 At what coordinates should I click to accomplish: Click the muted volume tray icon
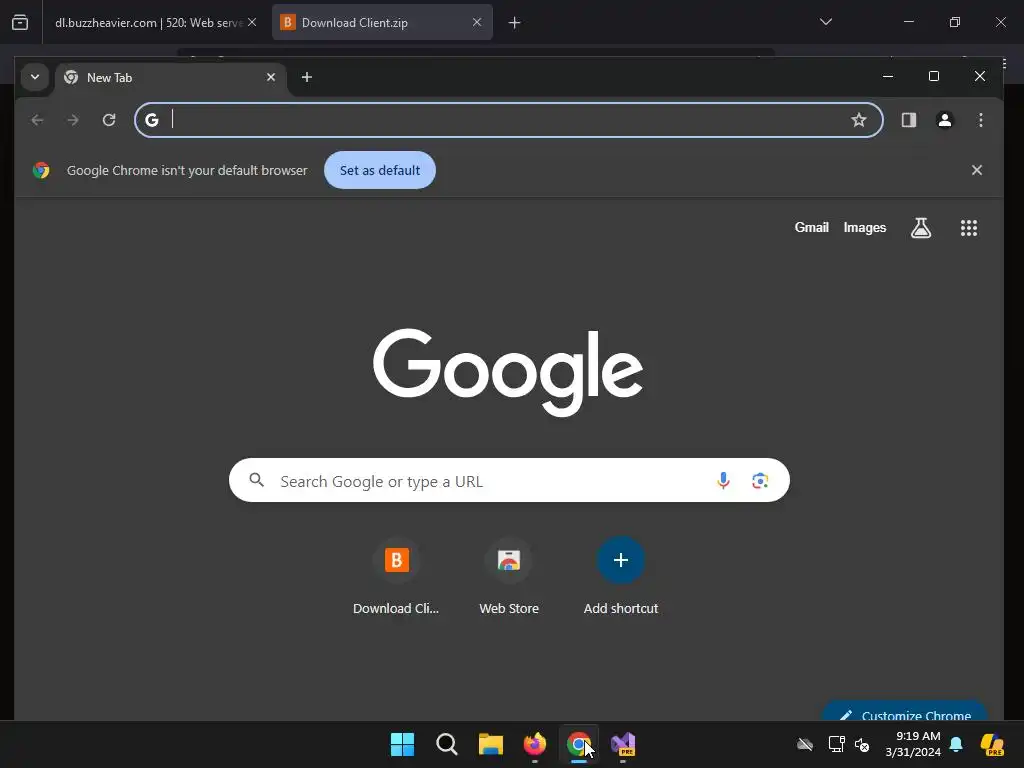[x=862, y=744]
